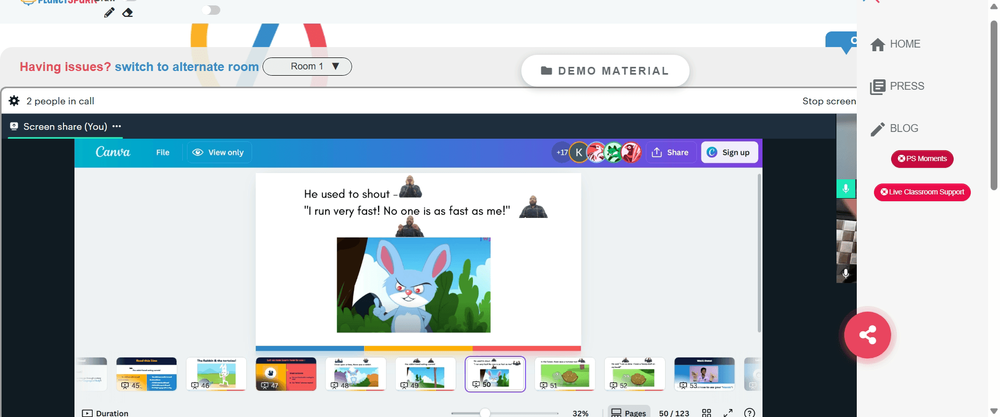
Task: Open call settings gear icon
Action: coord(14,101)
